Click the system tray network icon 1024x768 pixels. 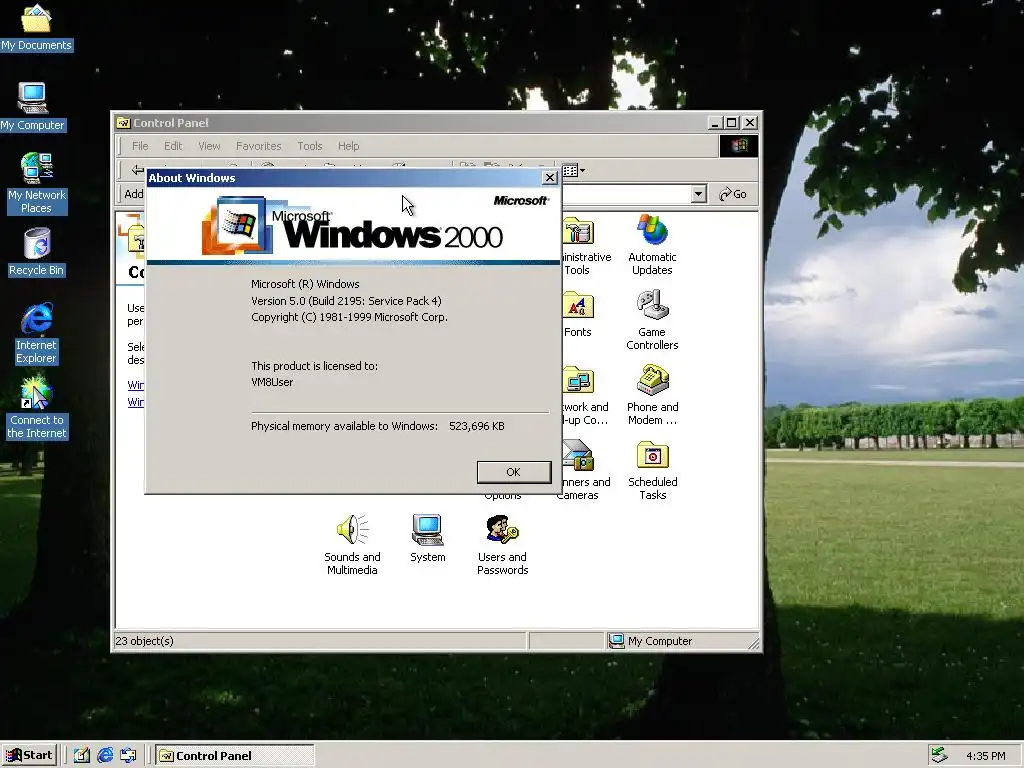(x=939, y=755)
